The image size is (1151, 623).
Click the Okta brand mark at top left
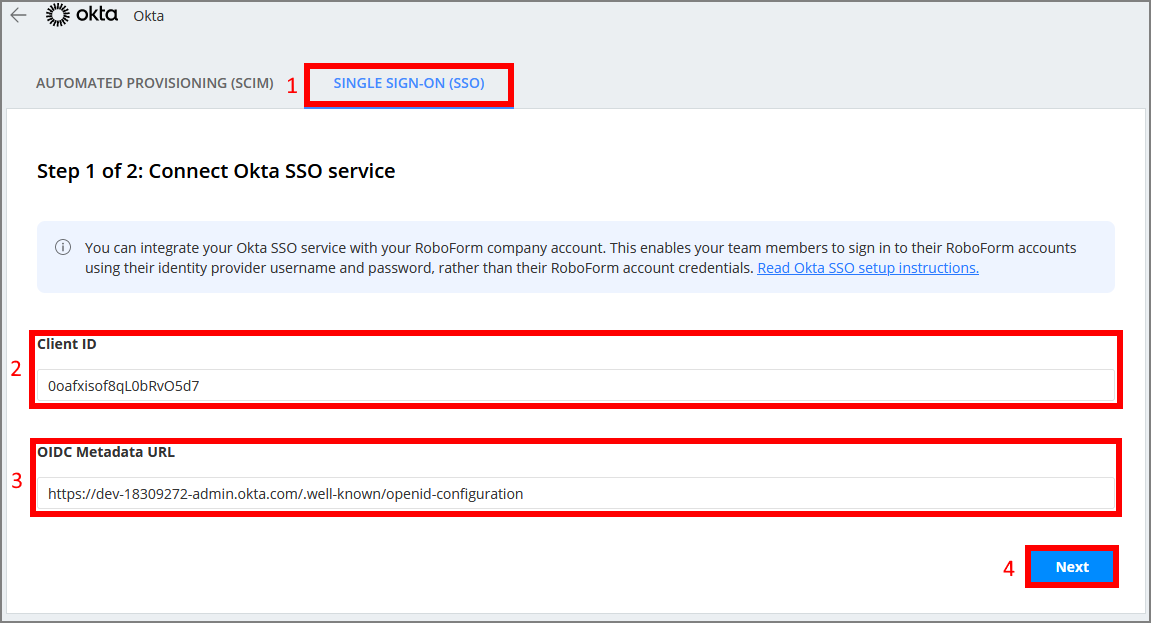click(56, 15)
